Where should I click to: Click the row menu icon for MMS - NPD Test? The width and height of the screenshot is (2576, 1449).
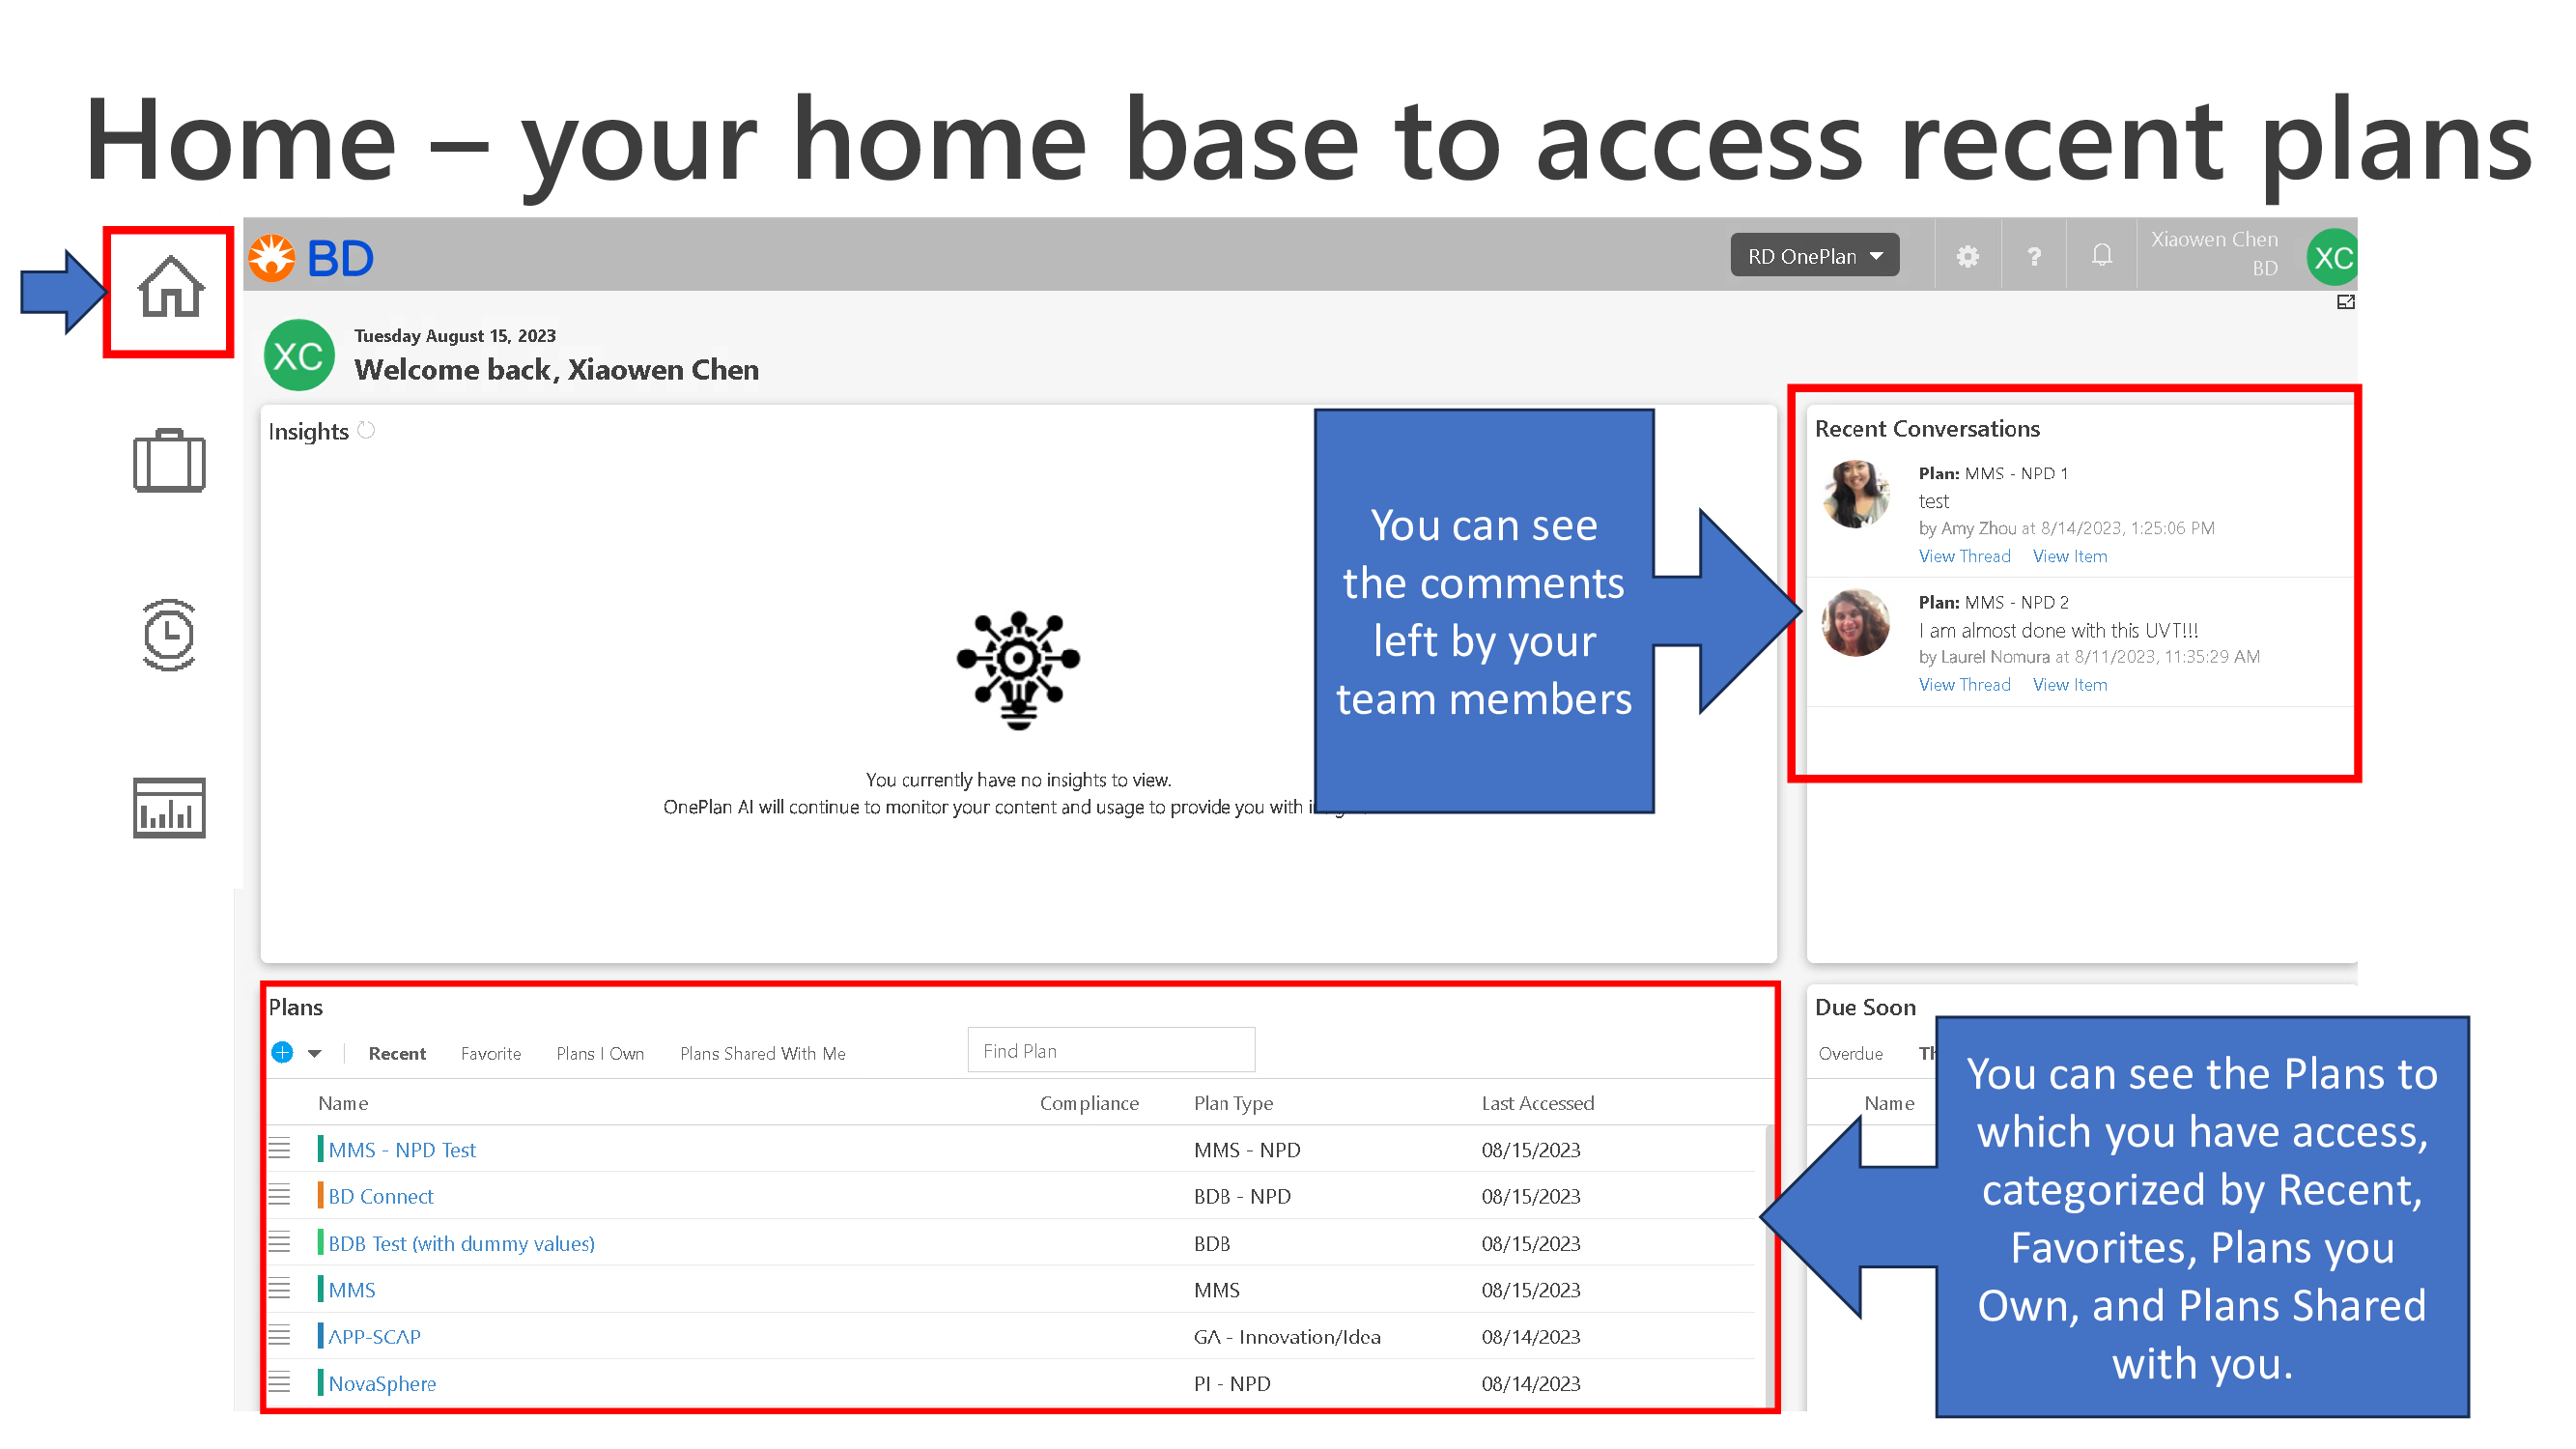279,1149
